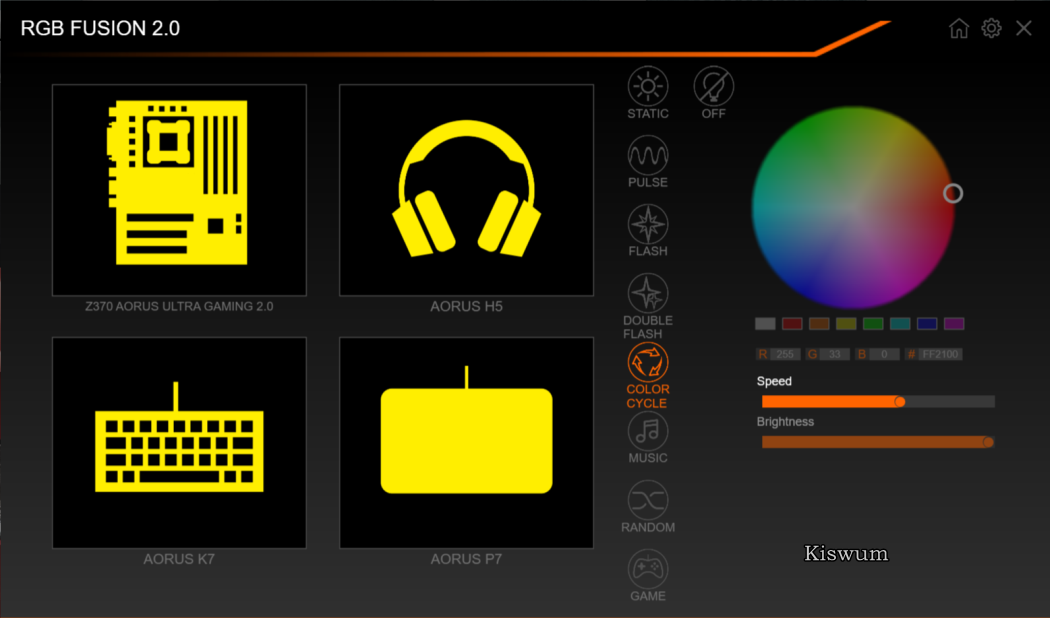Close RGB Fusion with the X
The height and width of the screenshot is (618, 1050).
pos(1023,28)
